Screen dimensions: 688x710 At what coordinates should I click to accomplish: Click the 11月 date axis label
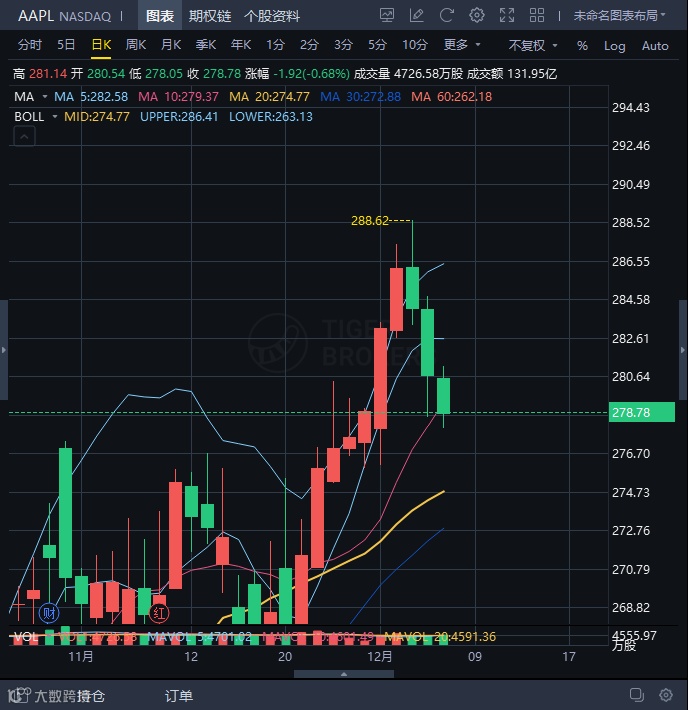tap(81, 656)
